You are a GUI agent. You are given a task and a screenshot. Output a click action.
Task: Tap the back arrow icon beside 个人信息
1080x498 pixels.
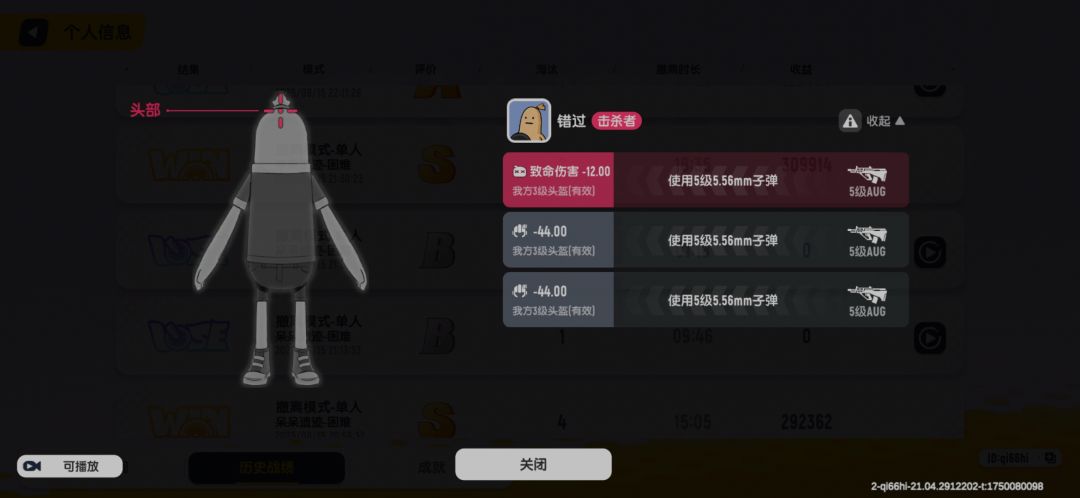[32, 32]
